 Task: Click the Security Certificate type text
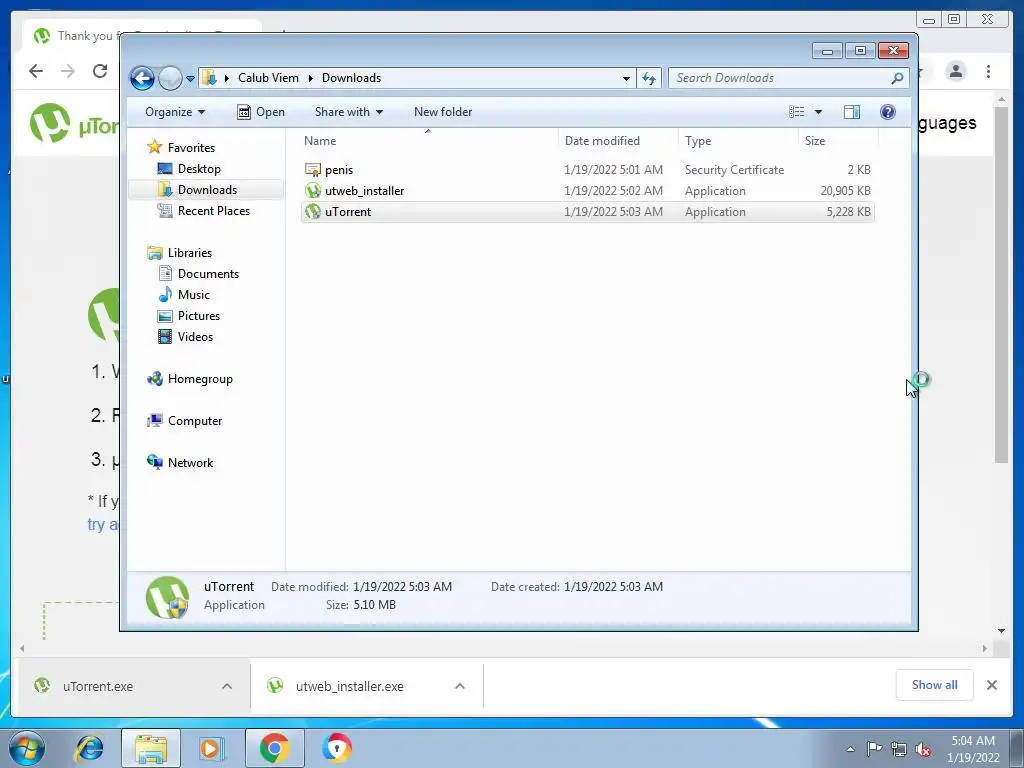[734, 170]
